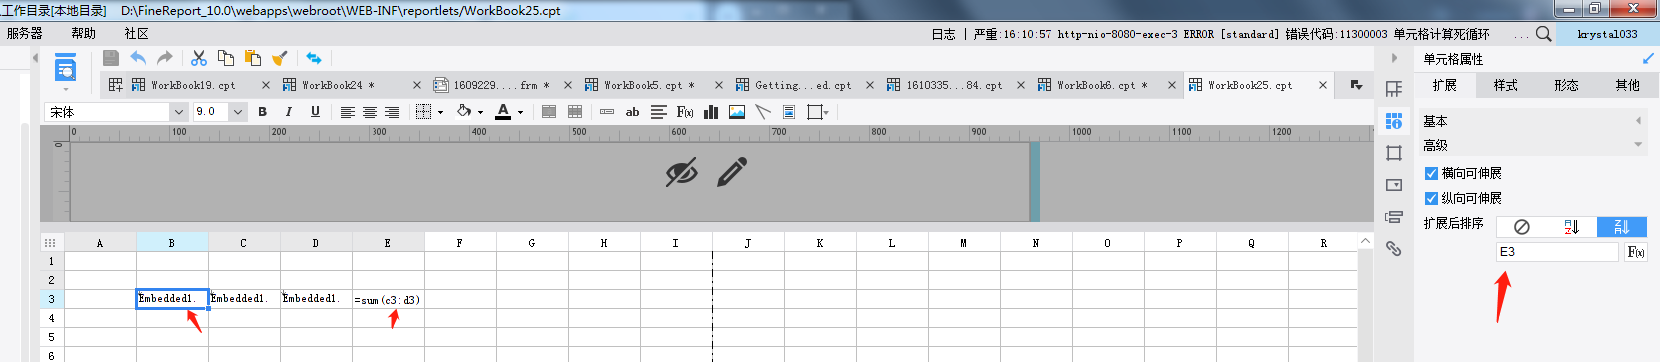Edit parameter panel with pencil icon
The width and height of the screenshot is (1660, 362).
pos(732,172)
